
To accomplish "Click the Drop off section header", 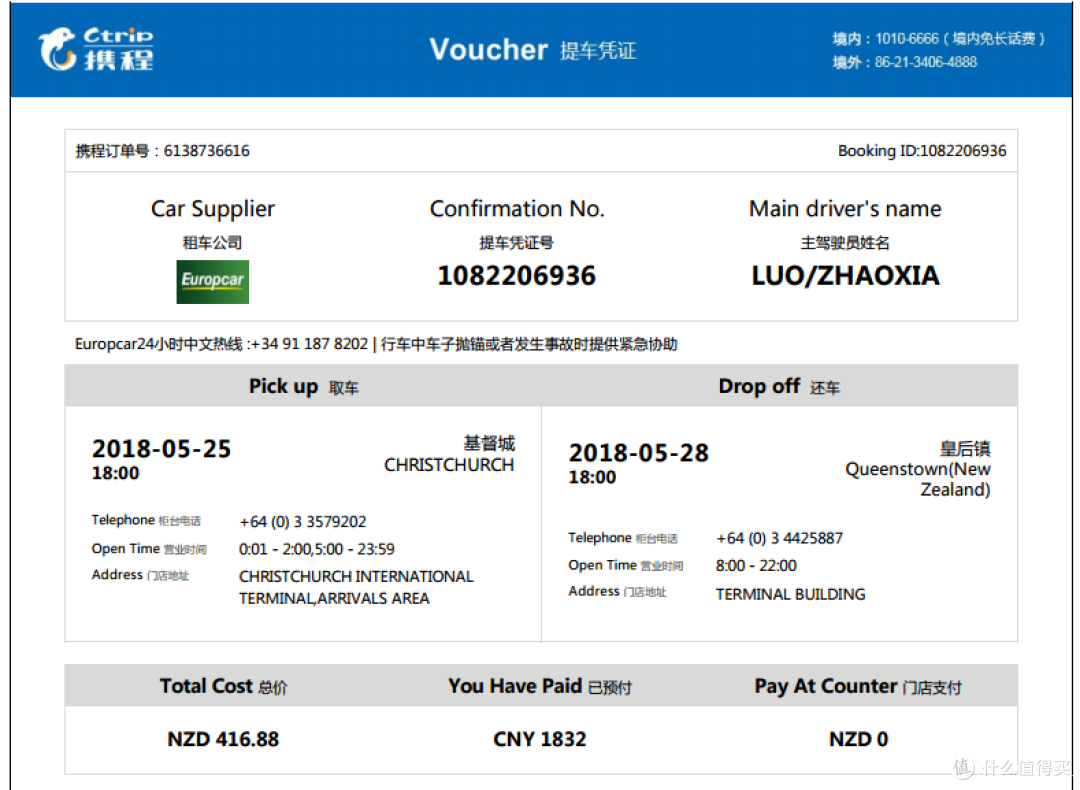I will pos(779,386).
